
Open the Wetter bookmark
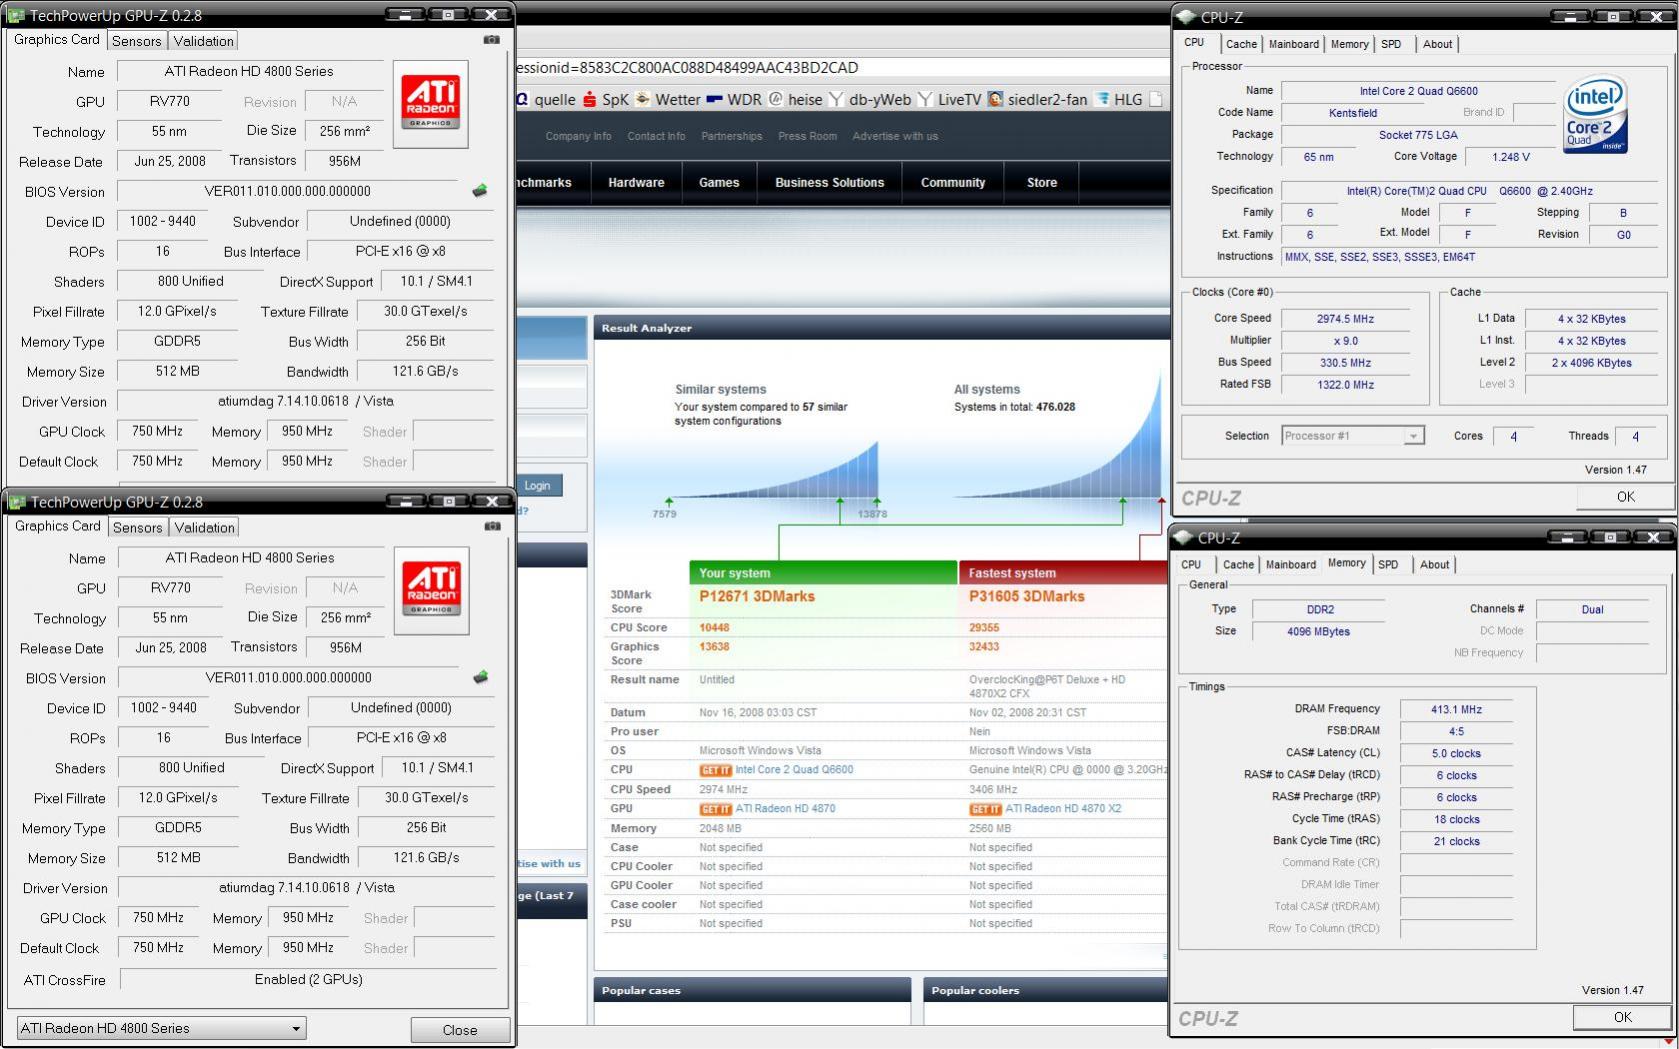coord(668,99)
